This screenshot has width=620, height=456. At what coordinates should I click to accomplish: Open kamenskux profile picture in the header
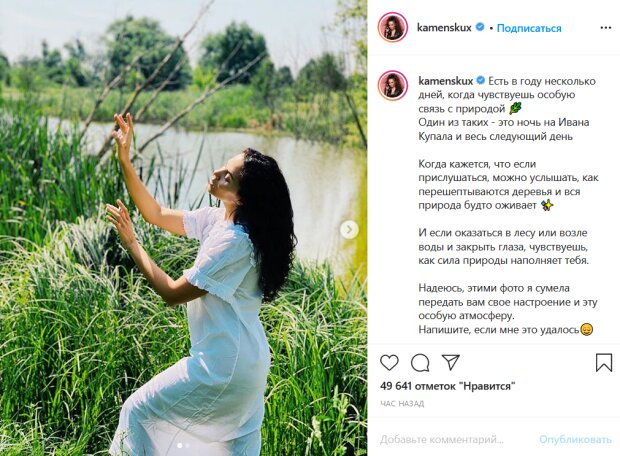pos(393,27)
